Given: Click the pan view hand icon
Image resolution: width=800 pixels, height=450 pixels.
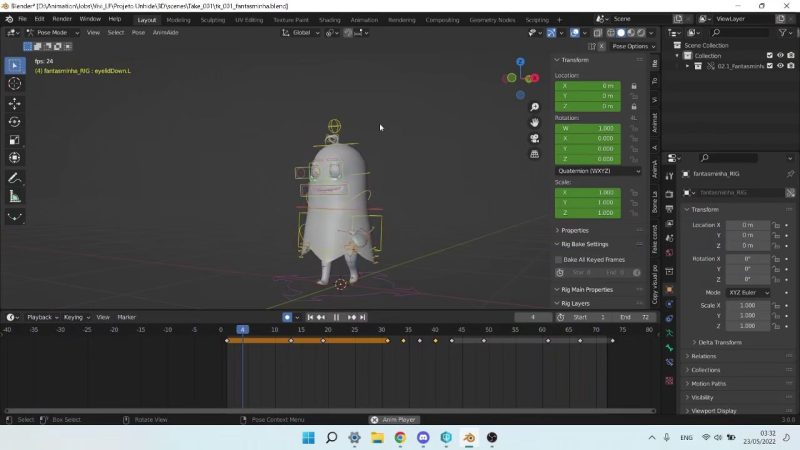Looking at the screenshot, I should (x=536, y=122).
